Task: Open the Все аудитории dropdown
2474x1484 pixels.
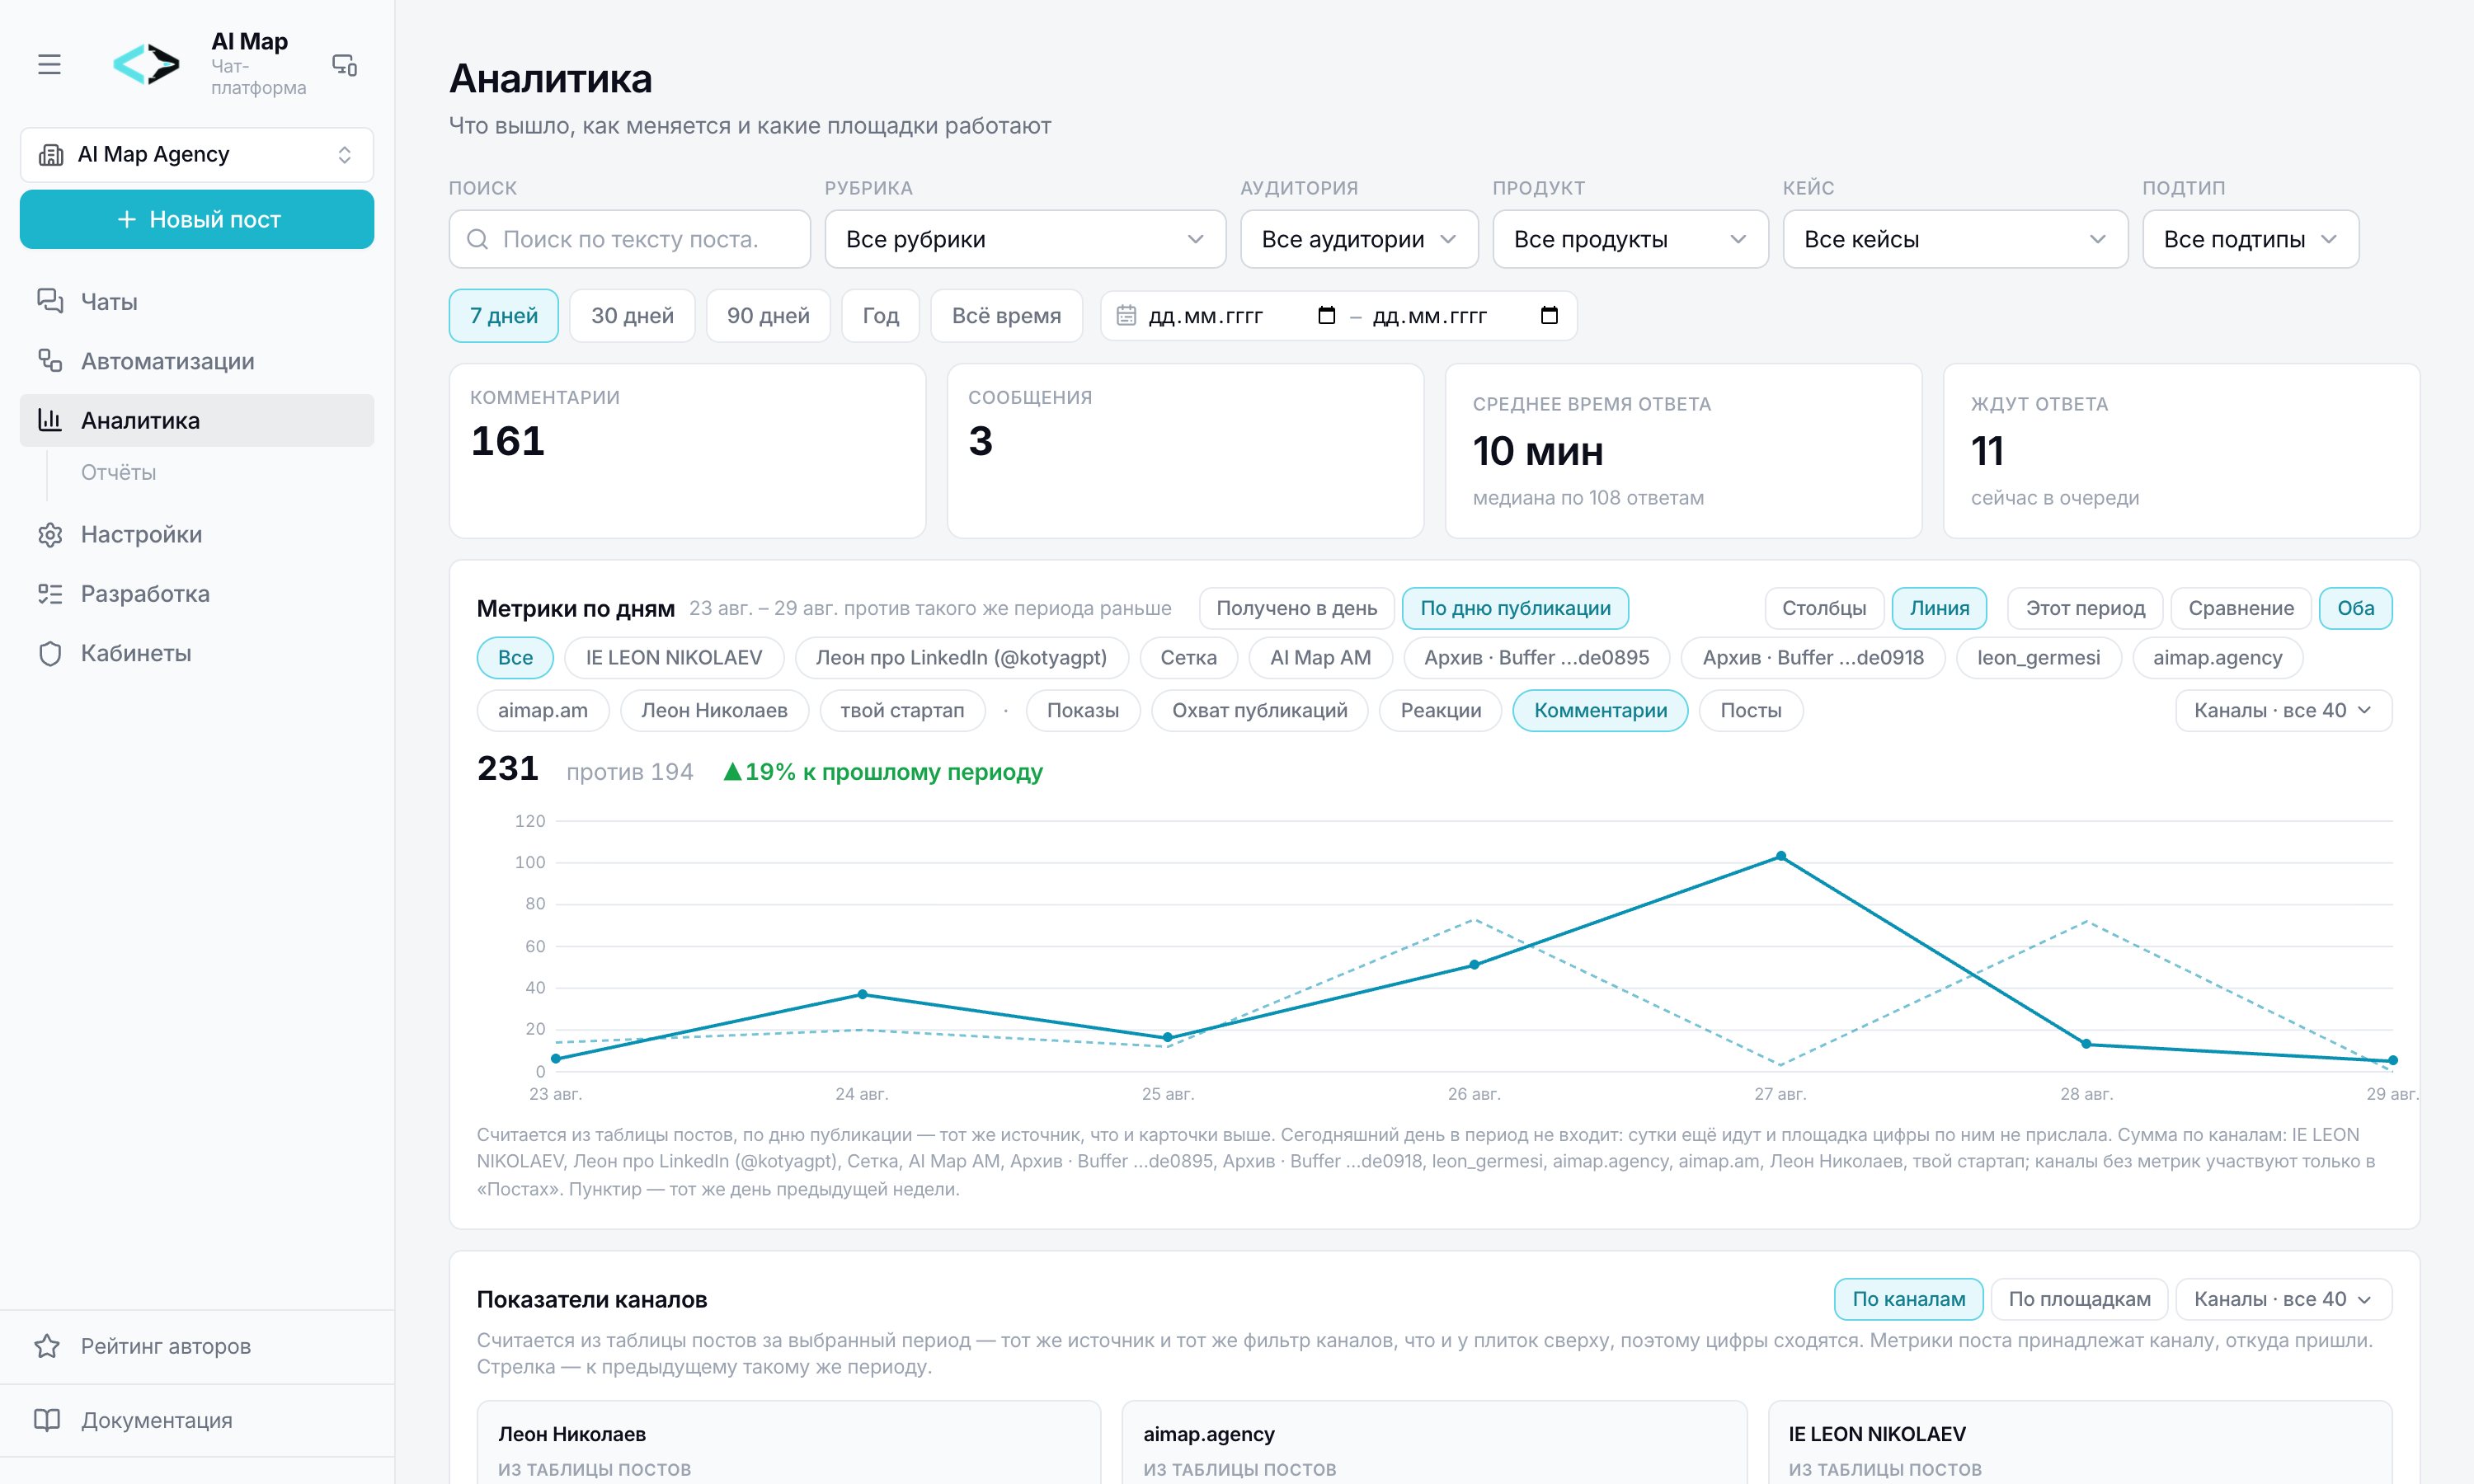Action: coord(1359,239)
